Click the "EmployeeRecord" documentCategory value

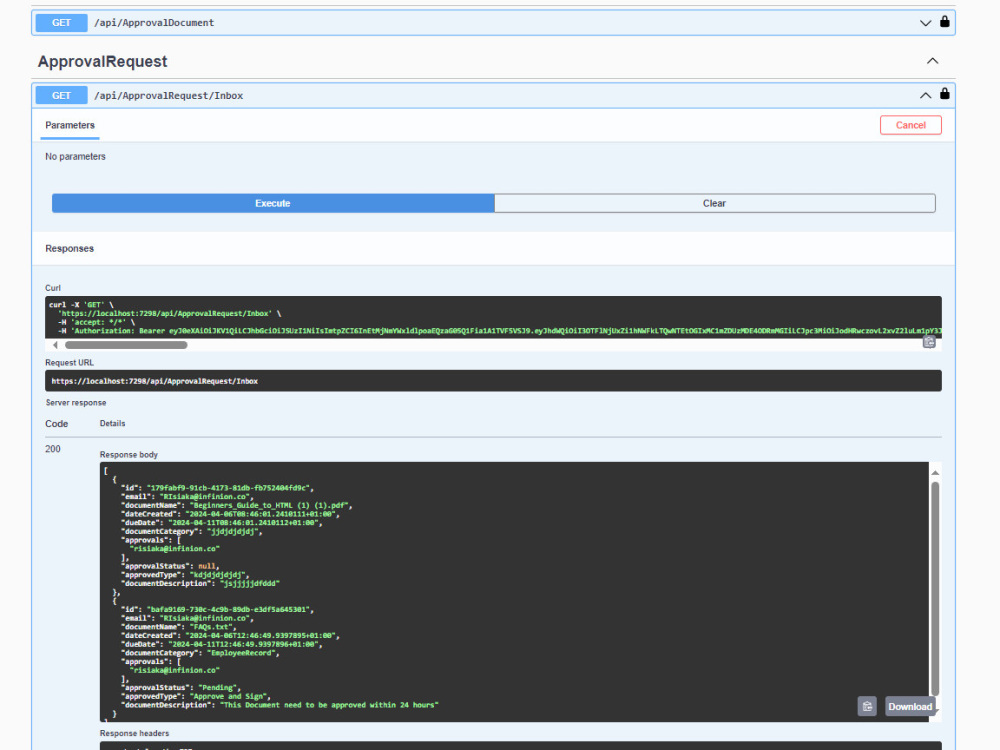[x=242, y=653]
